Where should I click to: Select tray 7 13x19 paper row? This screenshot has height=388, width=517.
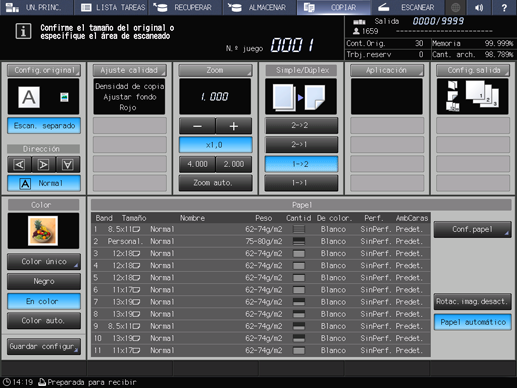(x=261, y=302)
